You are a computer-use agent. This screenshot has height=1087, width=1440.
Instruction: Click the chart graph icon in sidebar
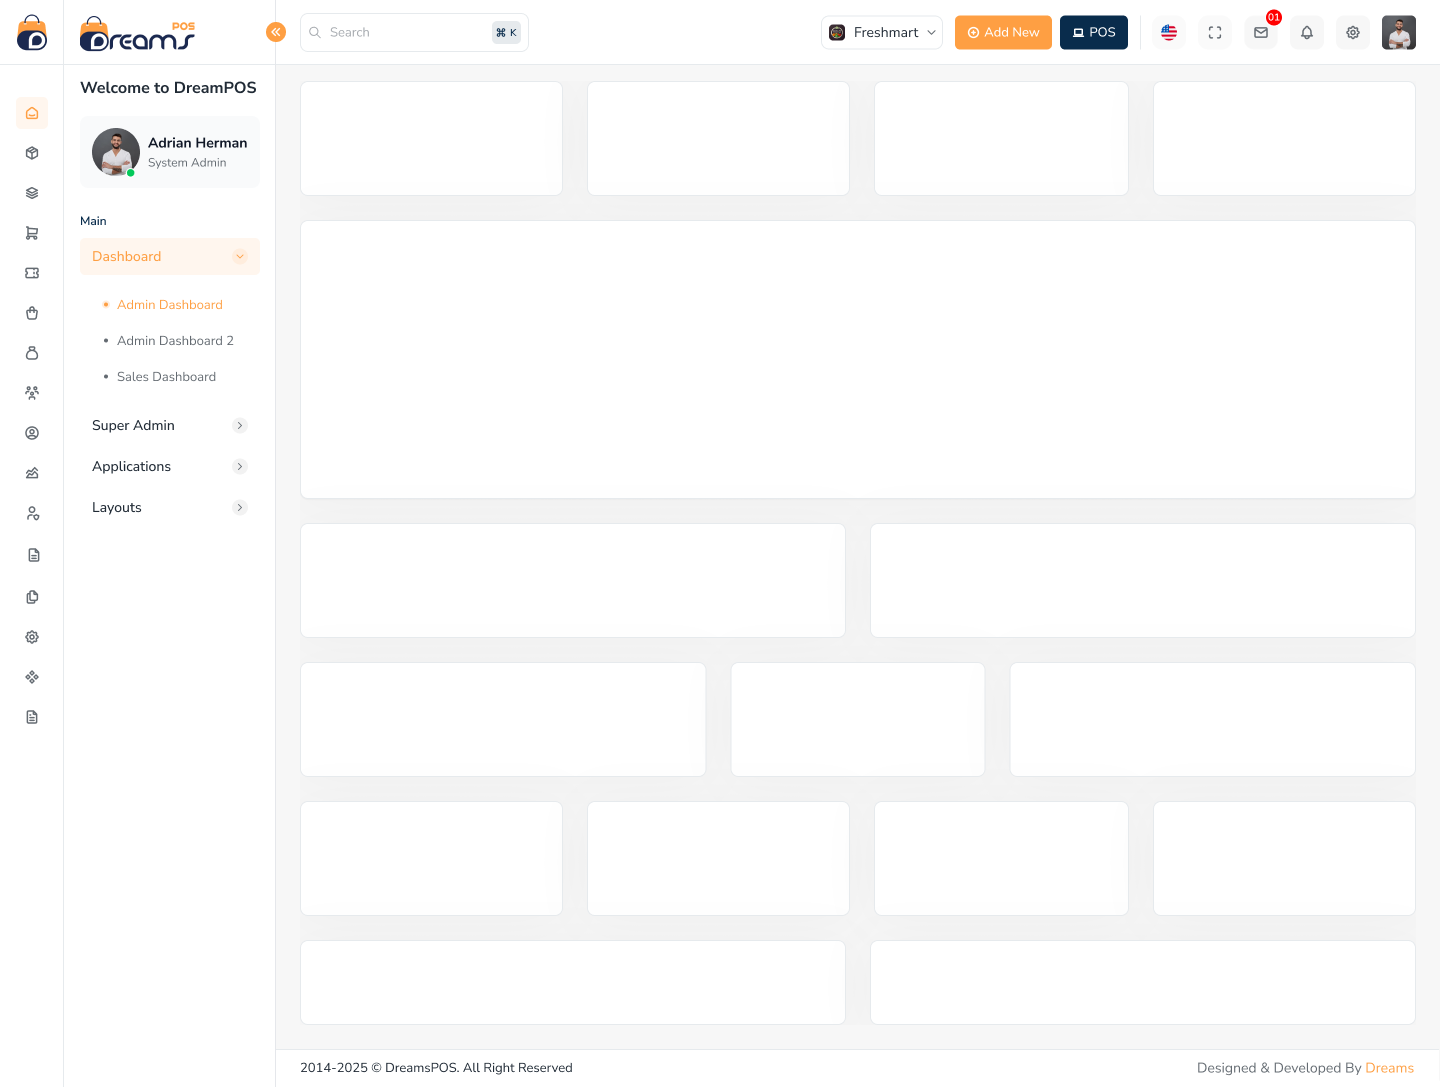[x=32, y=473]
